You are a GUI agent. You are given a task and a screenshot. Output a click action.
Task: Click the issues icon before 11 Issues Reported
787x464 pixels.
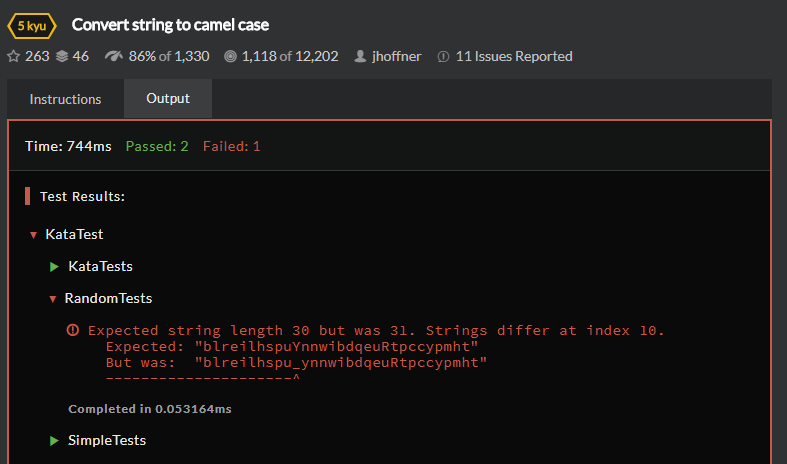(443, 57)
